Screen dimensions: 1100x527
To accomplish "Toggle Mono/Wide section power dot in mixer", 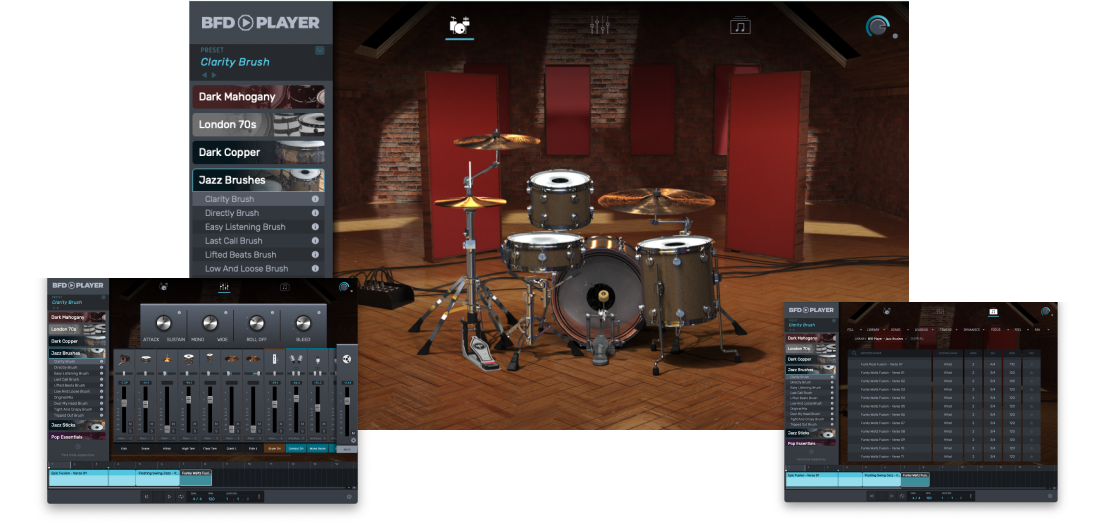I will pos(226,312).
